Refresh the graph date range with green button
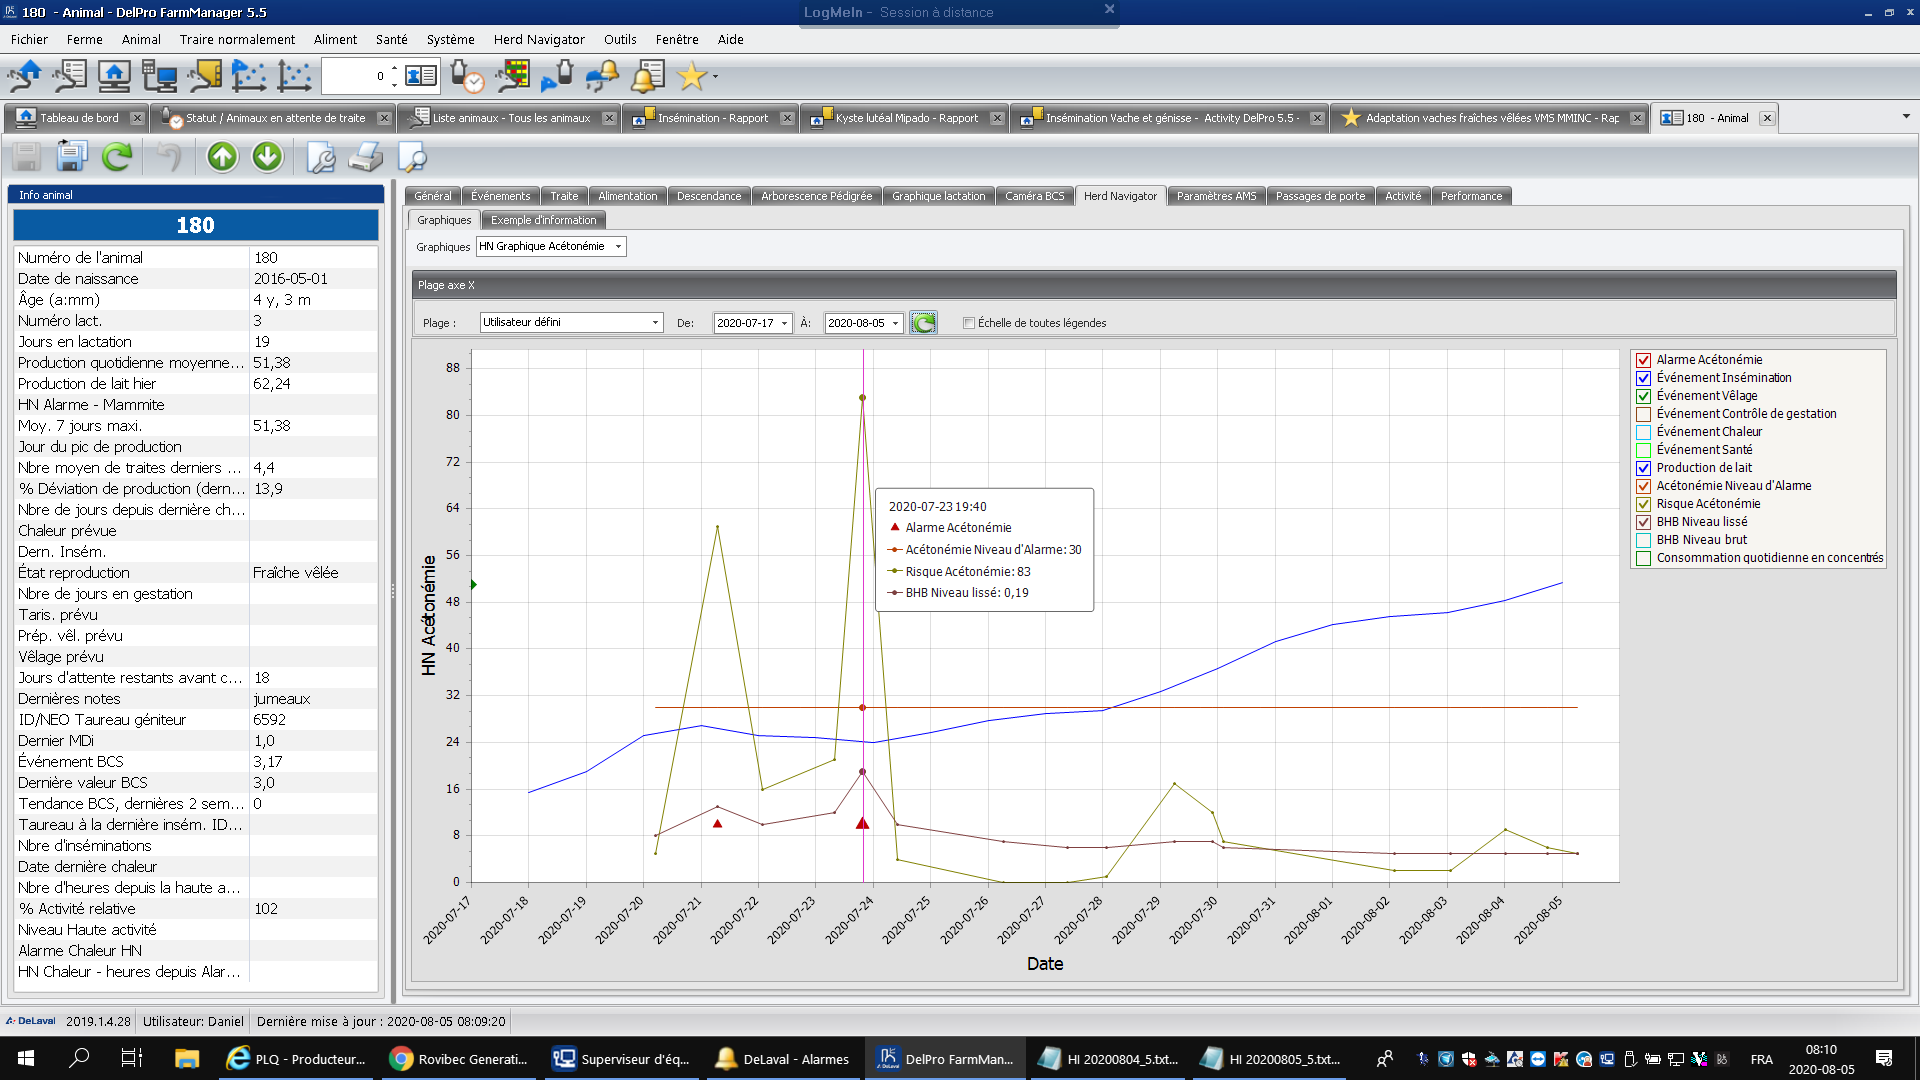The height and width of the screenshot is (1080, 1920). point(923,323)
